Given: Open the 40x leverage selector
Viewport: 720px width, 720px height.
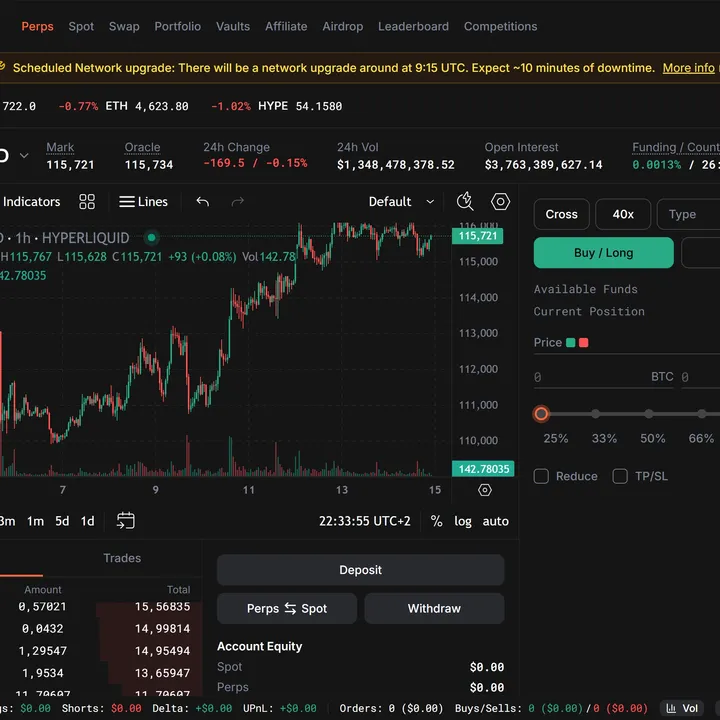Looking at the screenshot, I should point(623,214).
